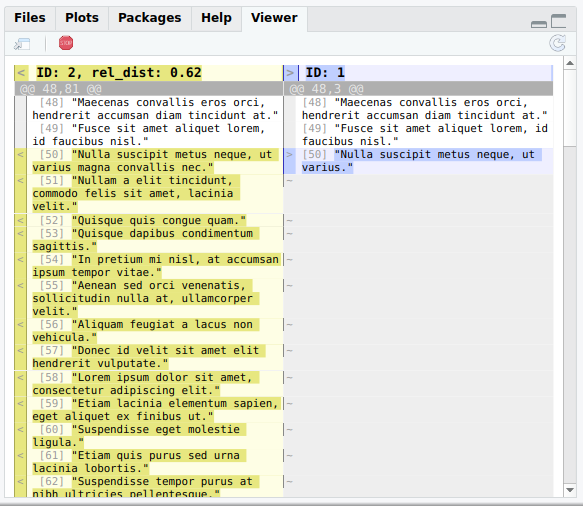Click the 'ID: 2, rel_dist: 0.62' header
The image size is (583, 506).
pos(119,72)
